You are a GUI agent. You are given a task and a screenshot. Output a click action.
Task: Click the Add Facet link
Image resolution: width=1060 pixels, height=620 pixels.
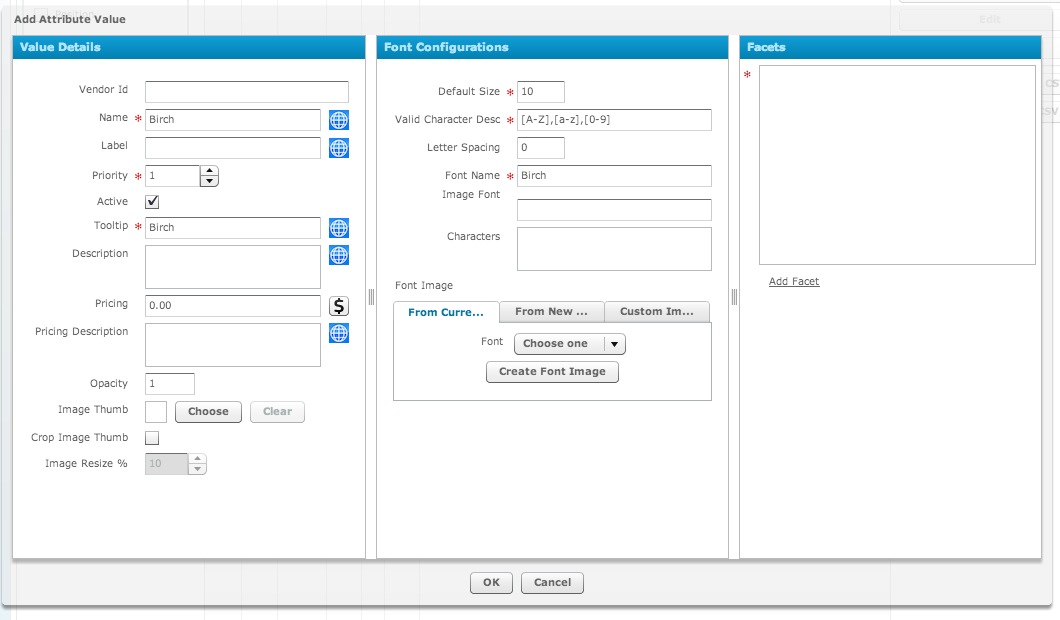click(794, 281)
